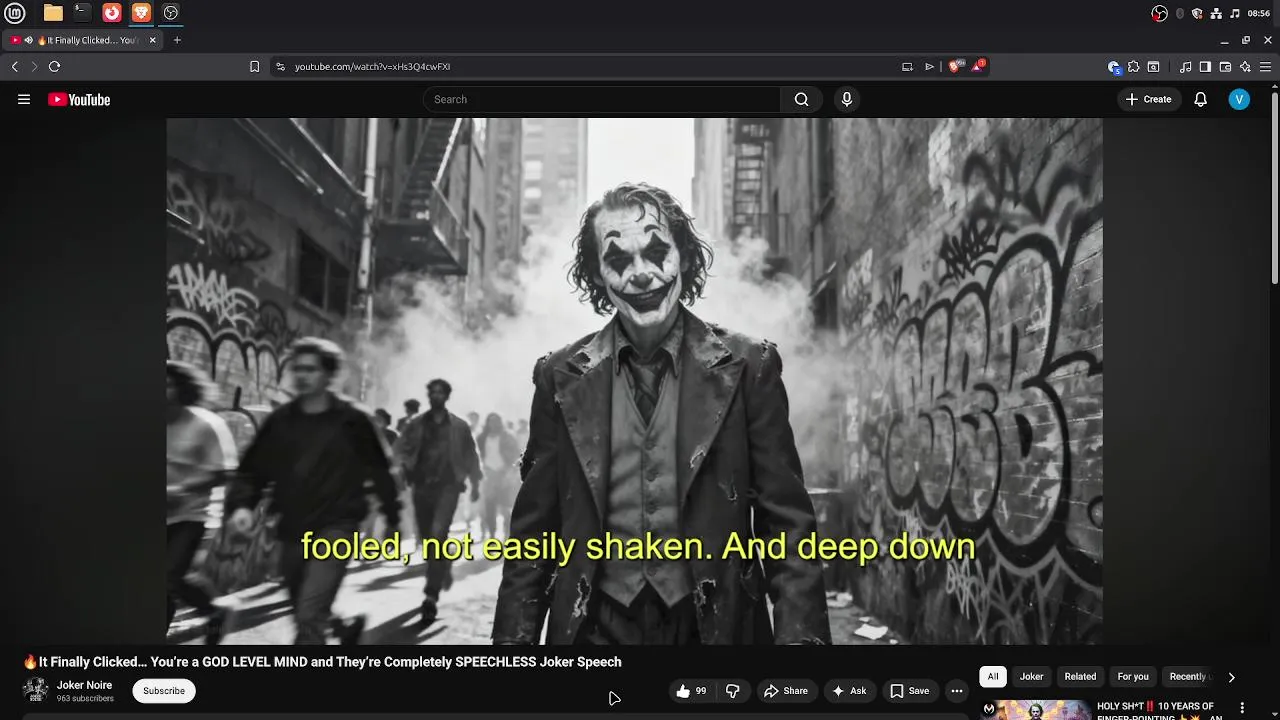Dislike the video with thumbs down

733,691
